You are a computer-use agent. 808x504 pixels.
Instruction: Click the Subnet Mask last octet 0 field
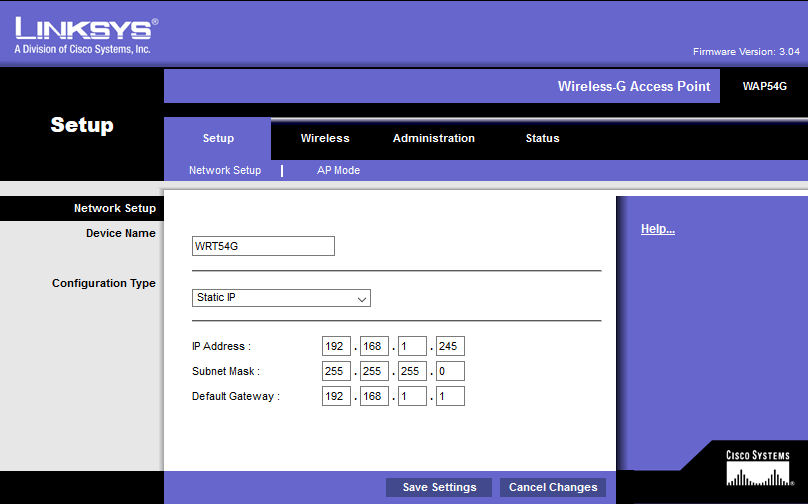(x=450, y=371)
